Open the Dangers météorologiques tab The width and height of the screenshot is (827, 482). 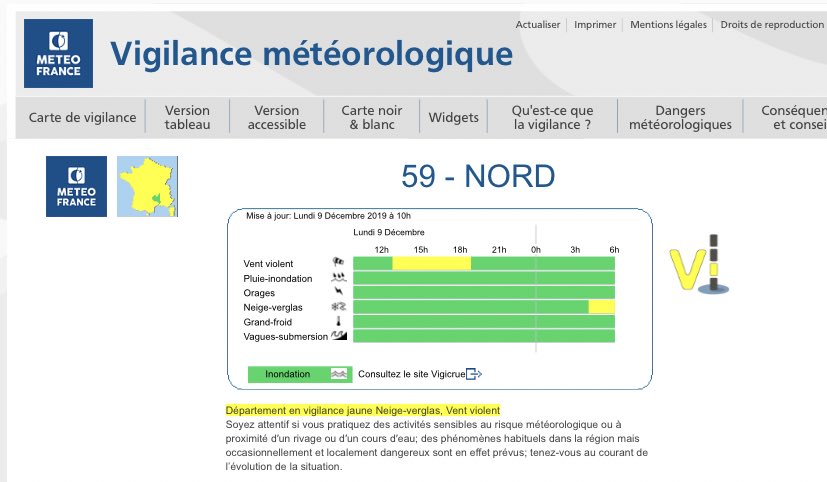680,117
